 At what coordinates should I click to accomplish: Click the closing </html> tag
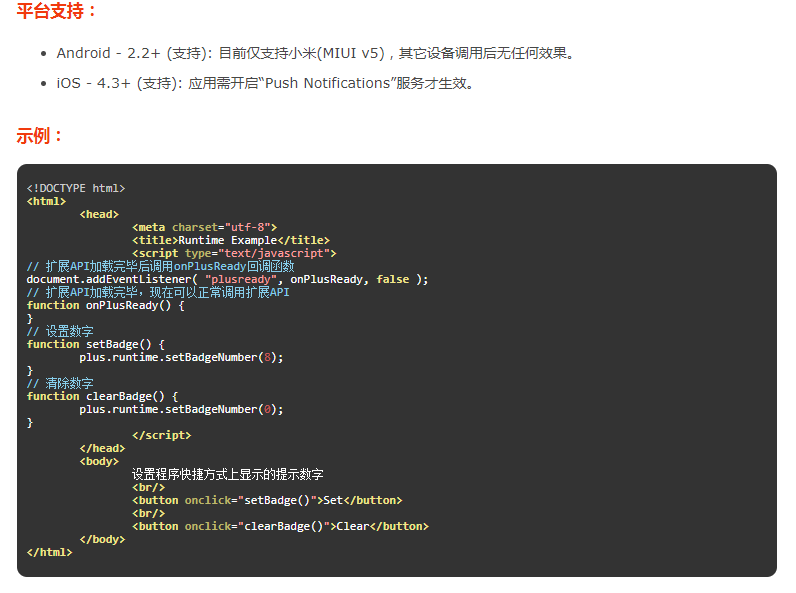(x=49, y=552)
